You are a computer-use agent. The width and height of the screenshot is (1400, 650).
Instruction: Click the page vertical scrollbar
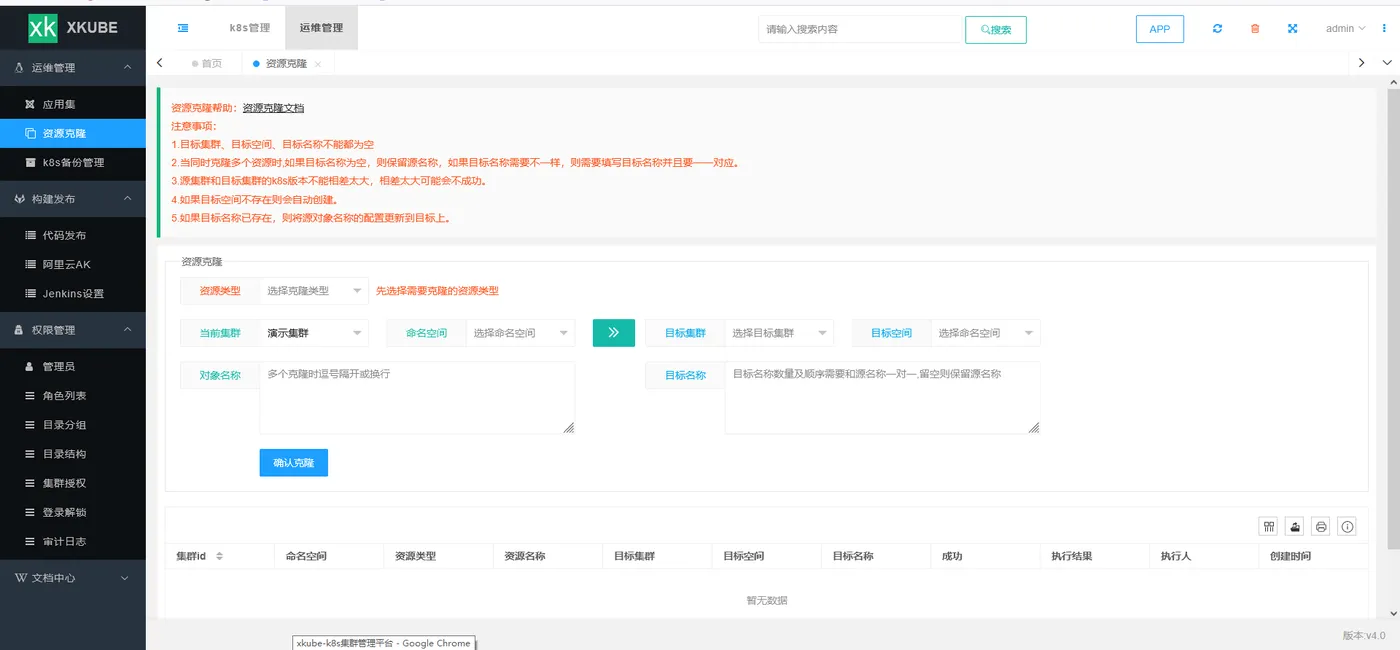(x=1392, y=317)
